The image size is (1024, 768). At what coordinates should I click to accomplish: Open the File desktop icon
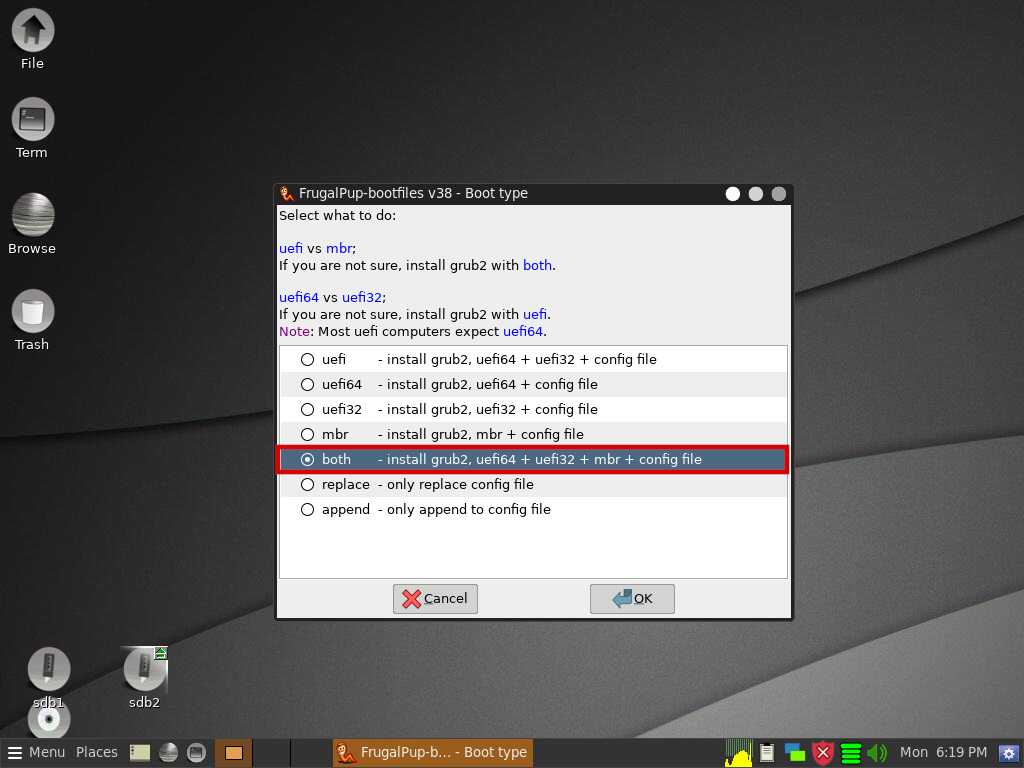click(32, 31)
